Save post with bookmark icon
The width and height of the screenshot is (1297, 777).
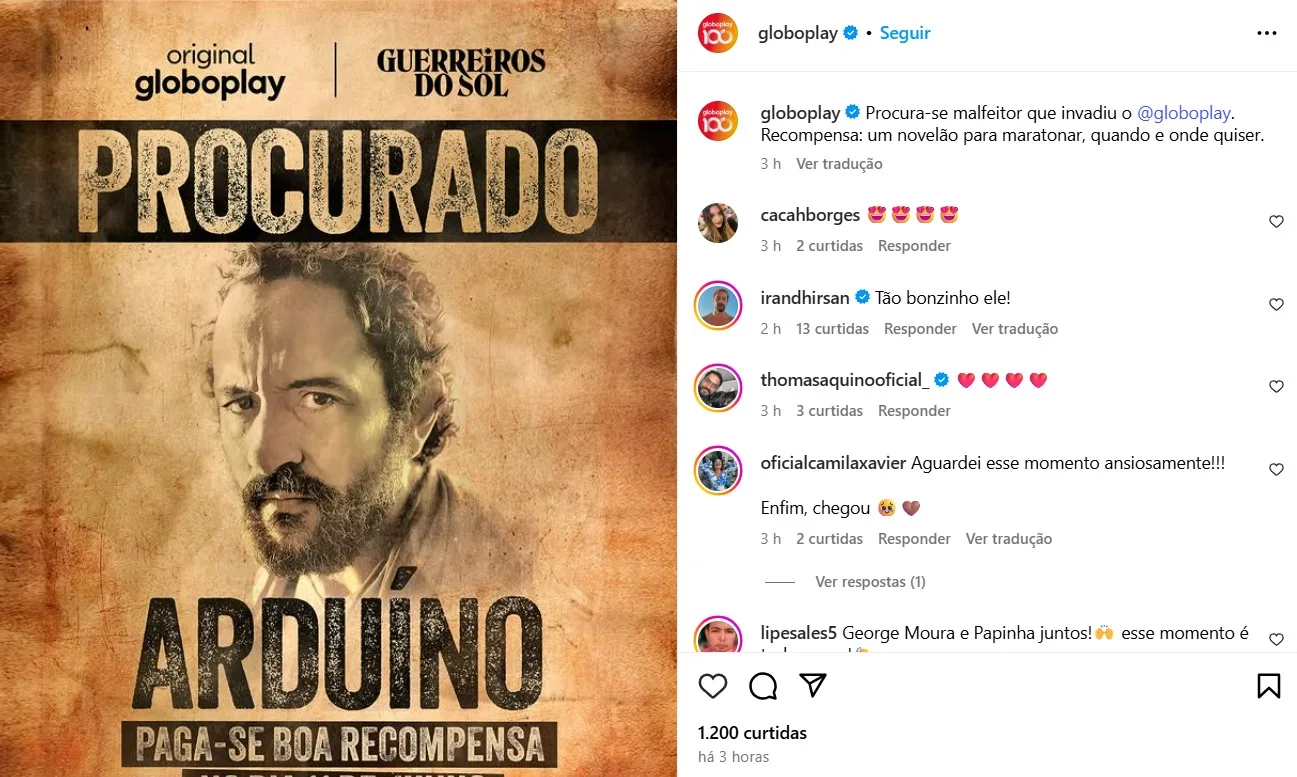pyautogui.click(x=1268, y=685)
